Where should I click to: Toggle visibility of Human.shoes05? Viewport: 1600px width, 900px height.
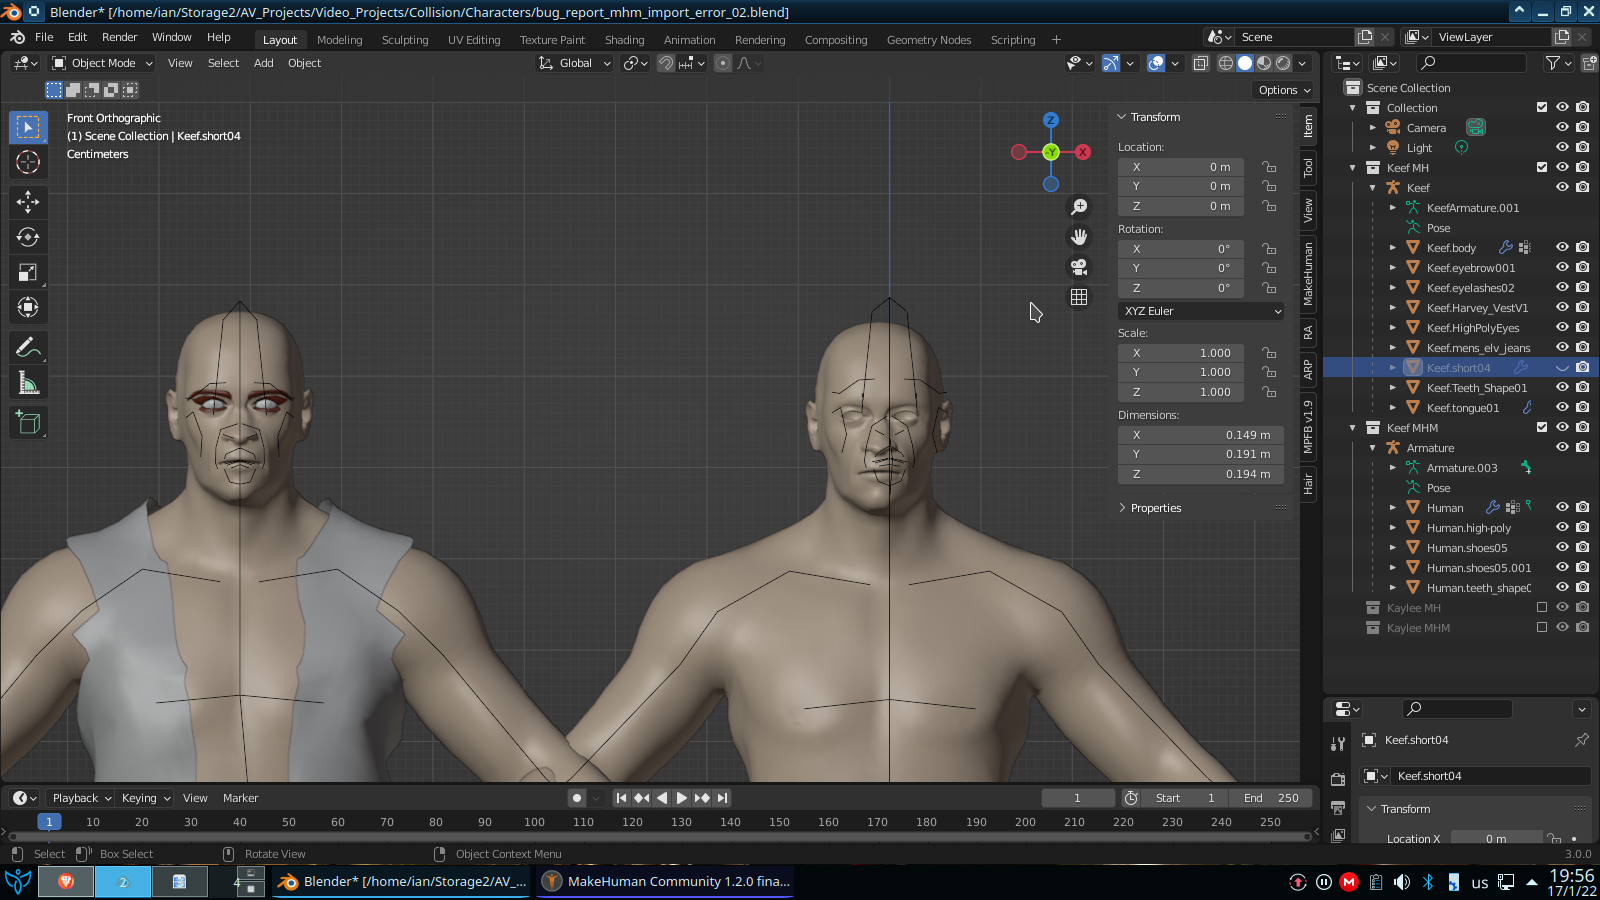[1561, 547]
